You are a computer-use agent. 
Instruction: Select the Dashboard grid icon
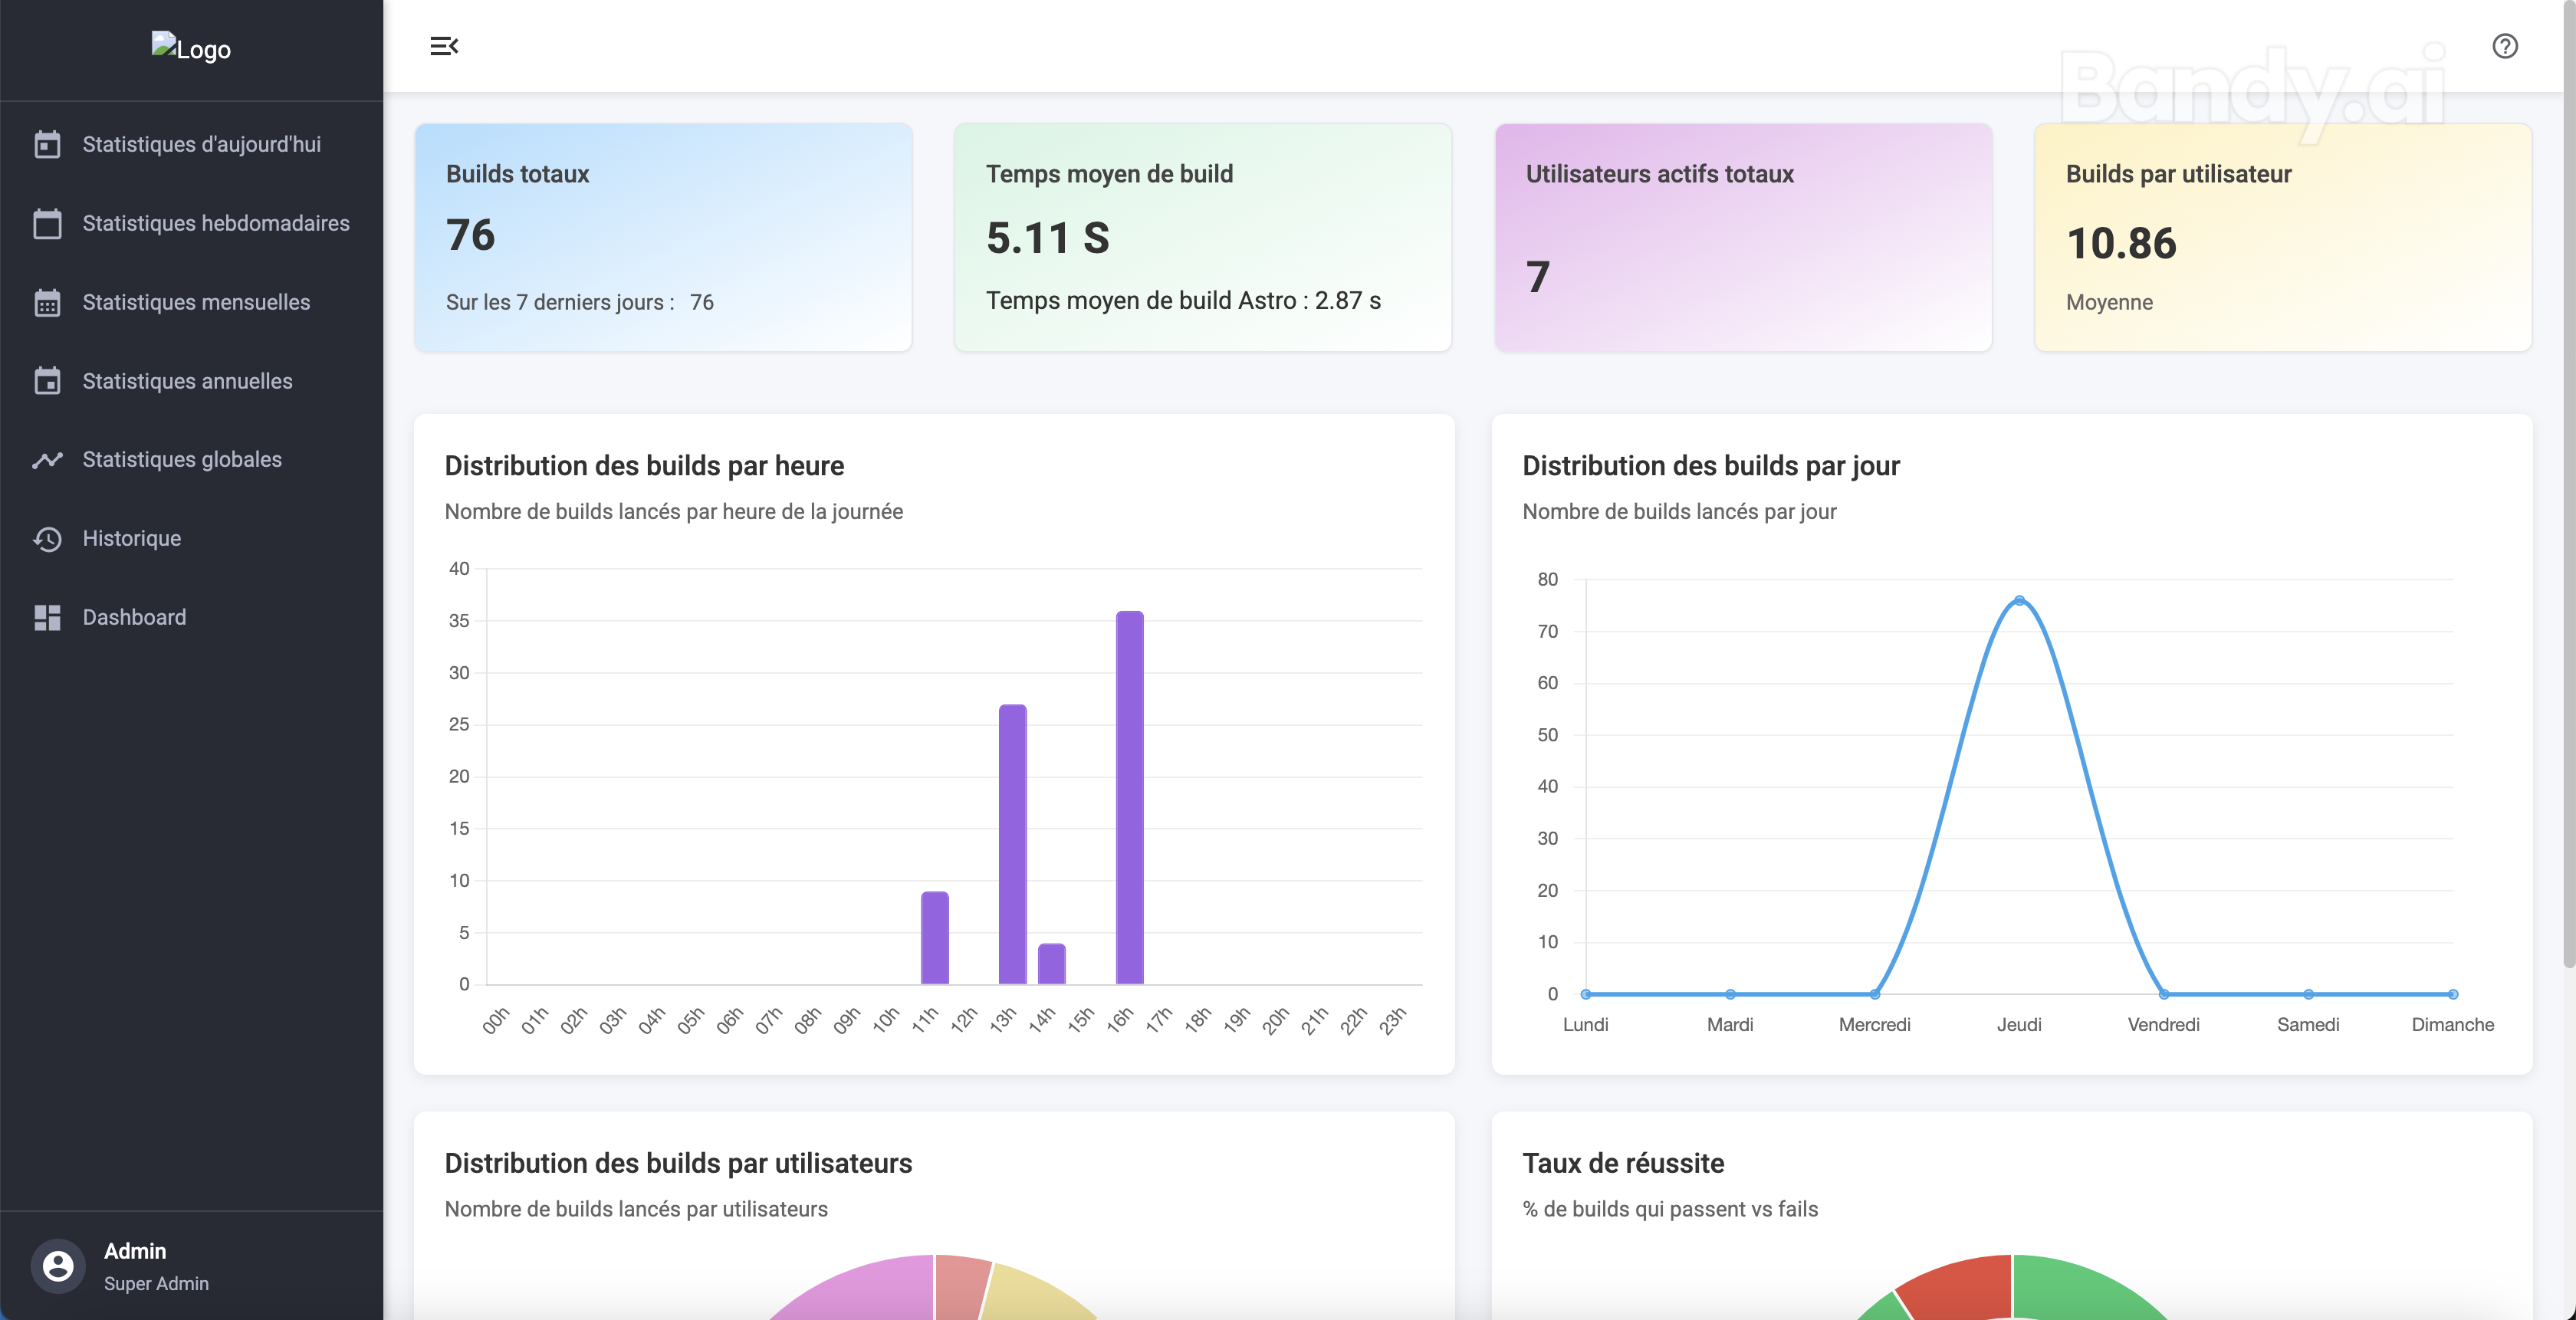tap(47, 617)
